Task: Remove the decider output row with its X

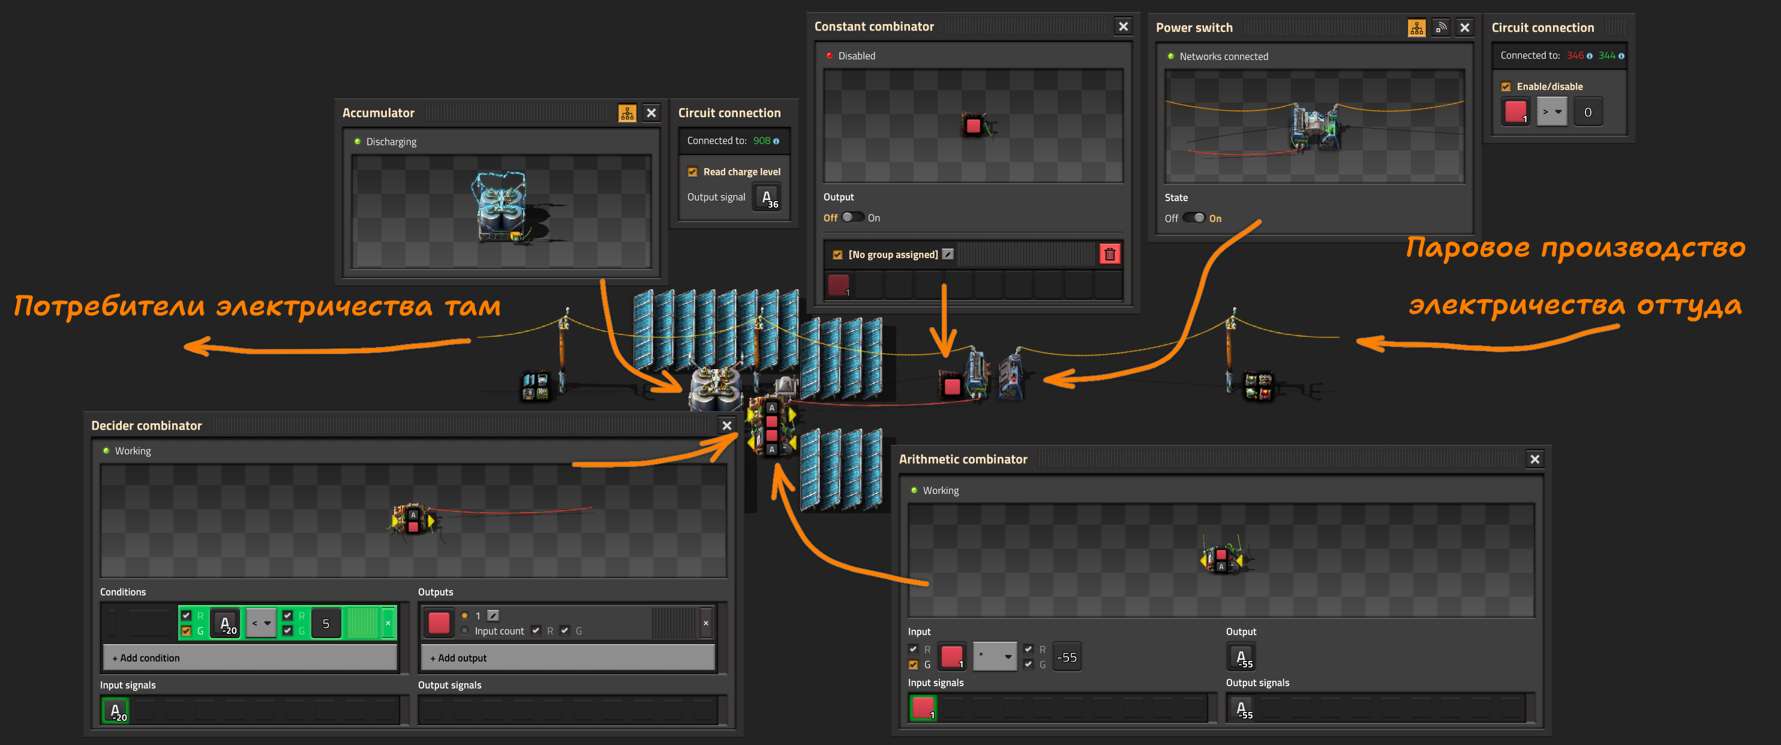Action: [705, 623]
